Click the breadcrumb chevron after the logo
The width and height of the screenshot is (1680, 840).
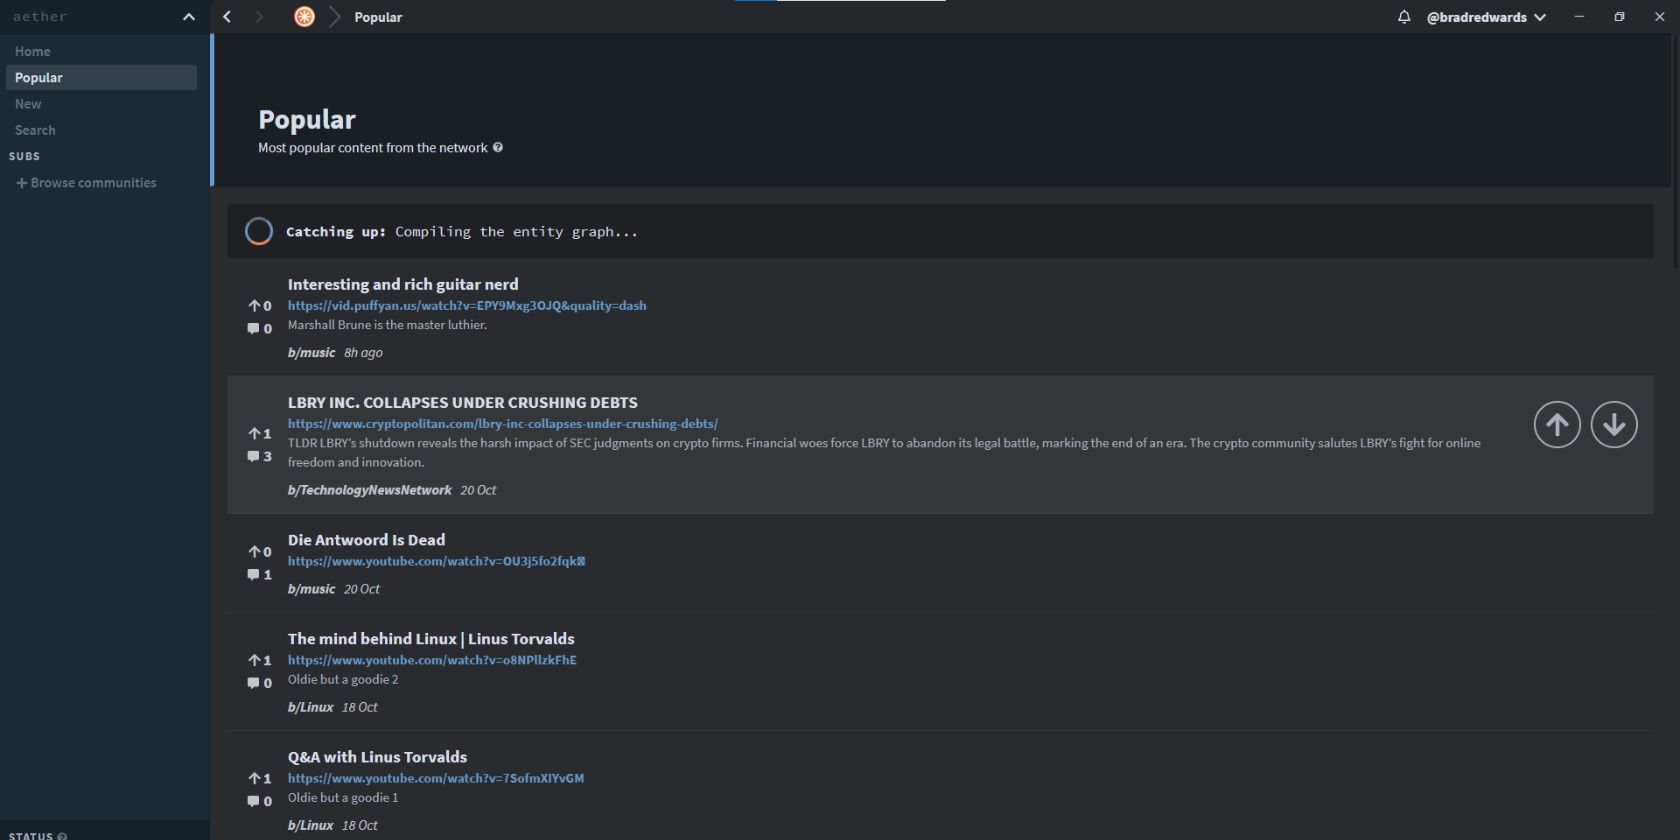coord(334,17)
